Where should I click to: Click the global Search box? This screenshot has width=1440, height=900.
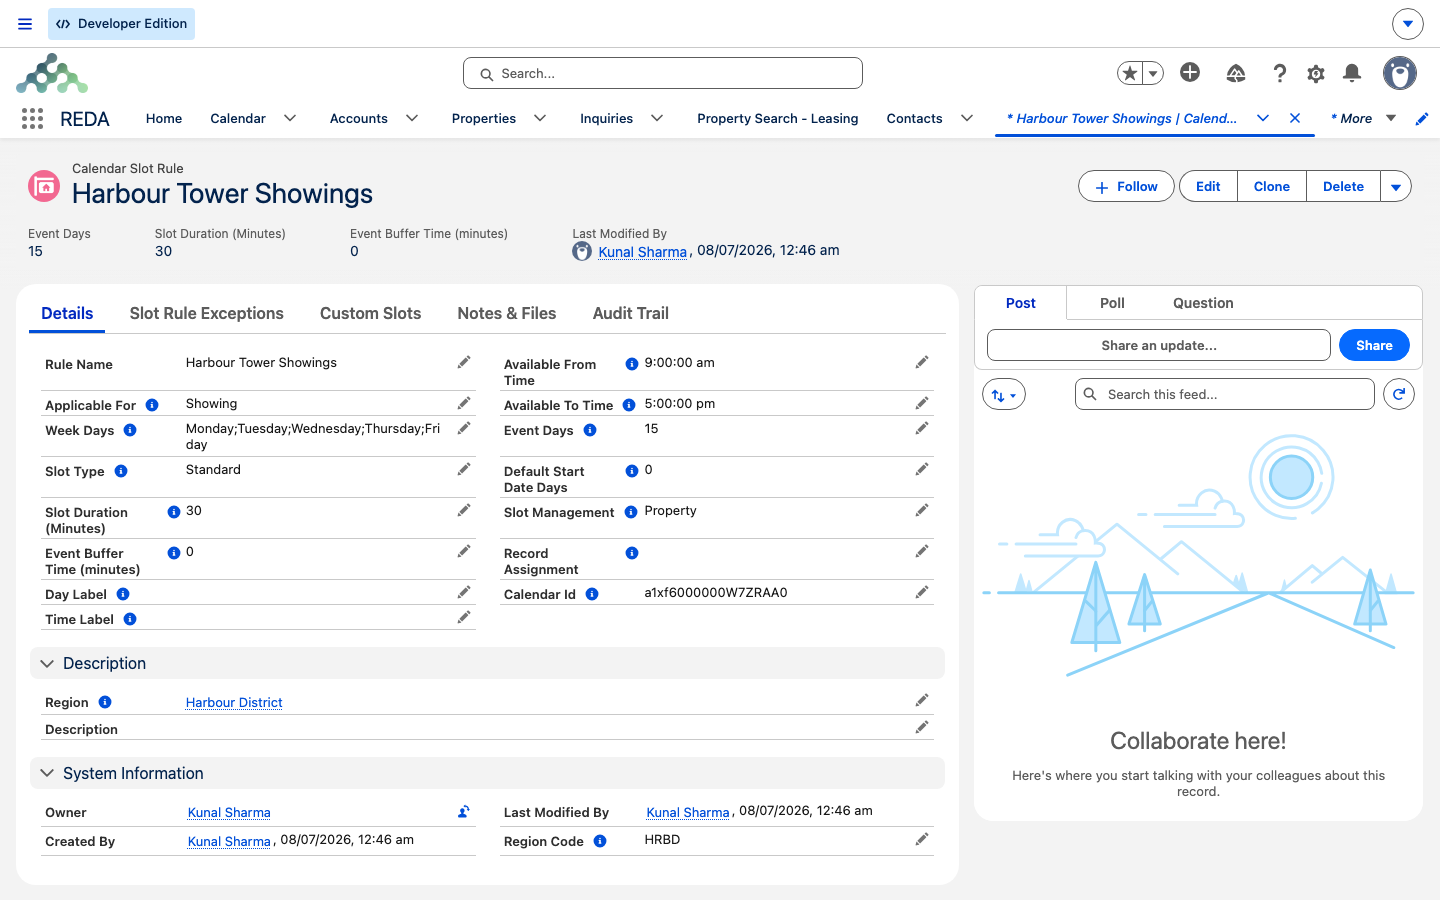(663, 73)
